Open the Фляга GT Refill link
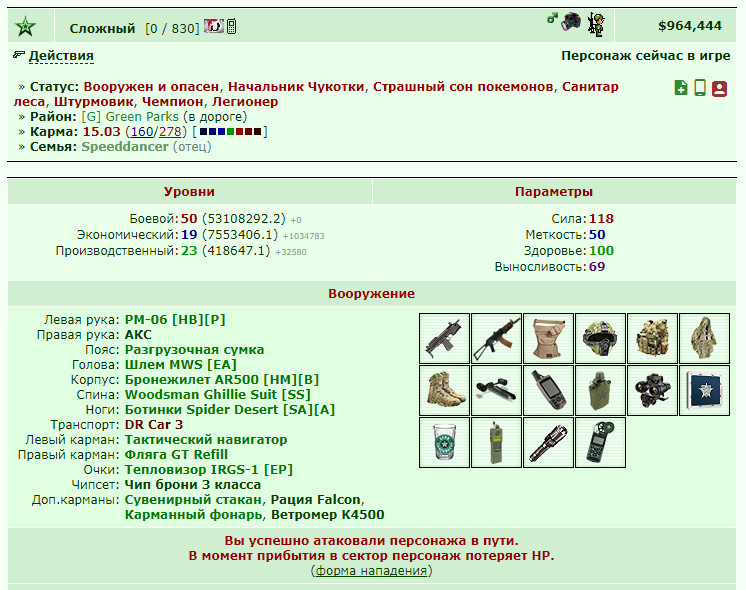 click(176, 455)
